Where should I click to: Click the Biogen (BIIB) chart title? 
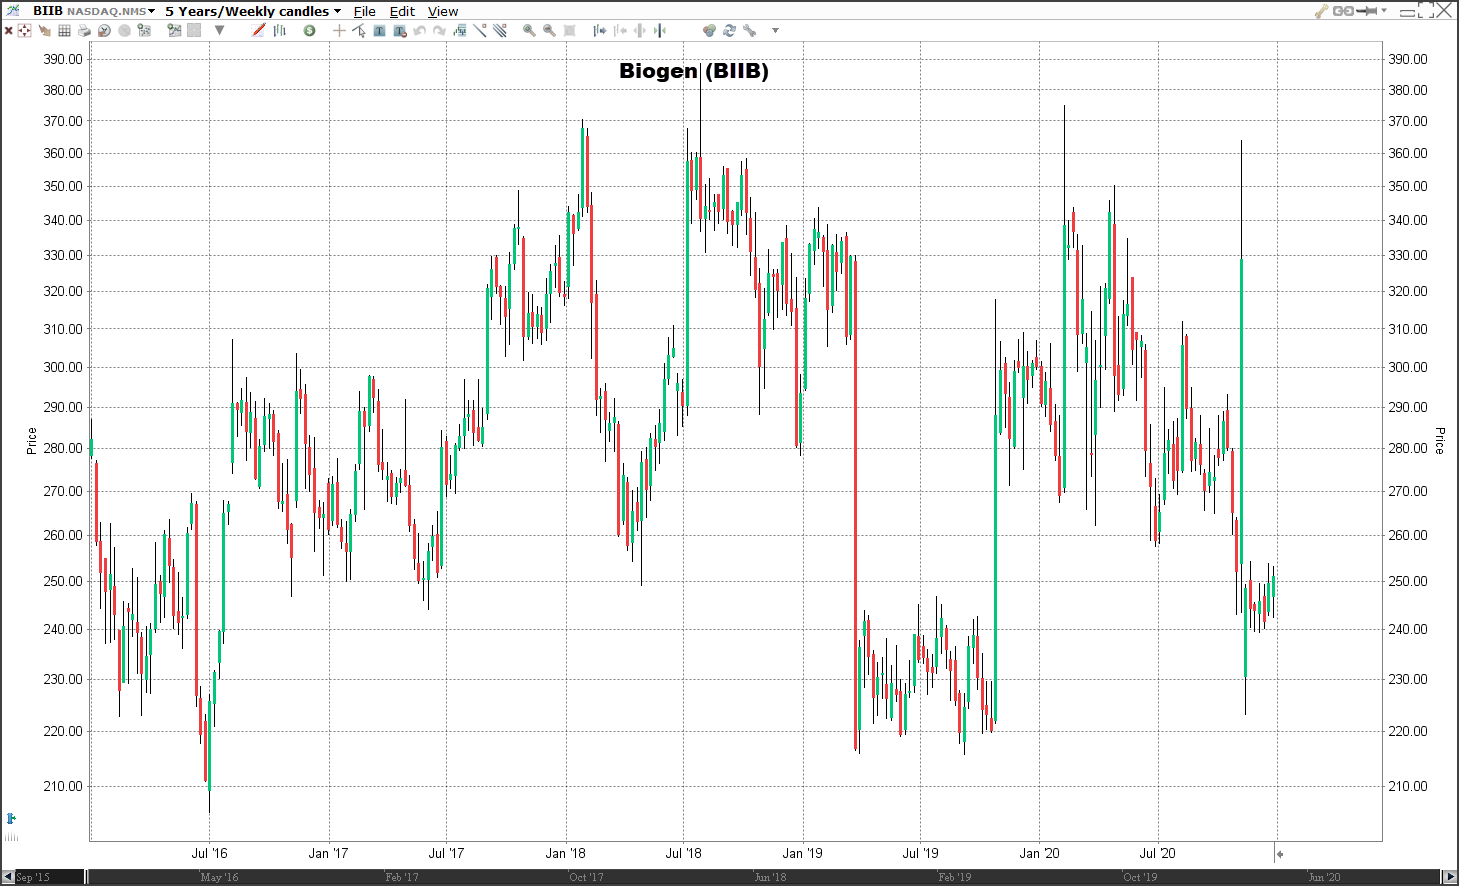pyautogui.click(x=694, y=71)
